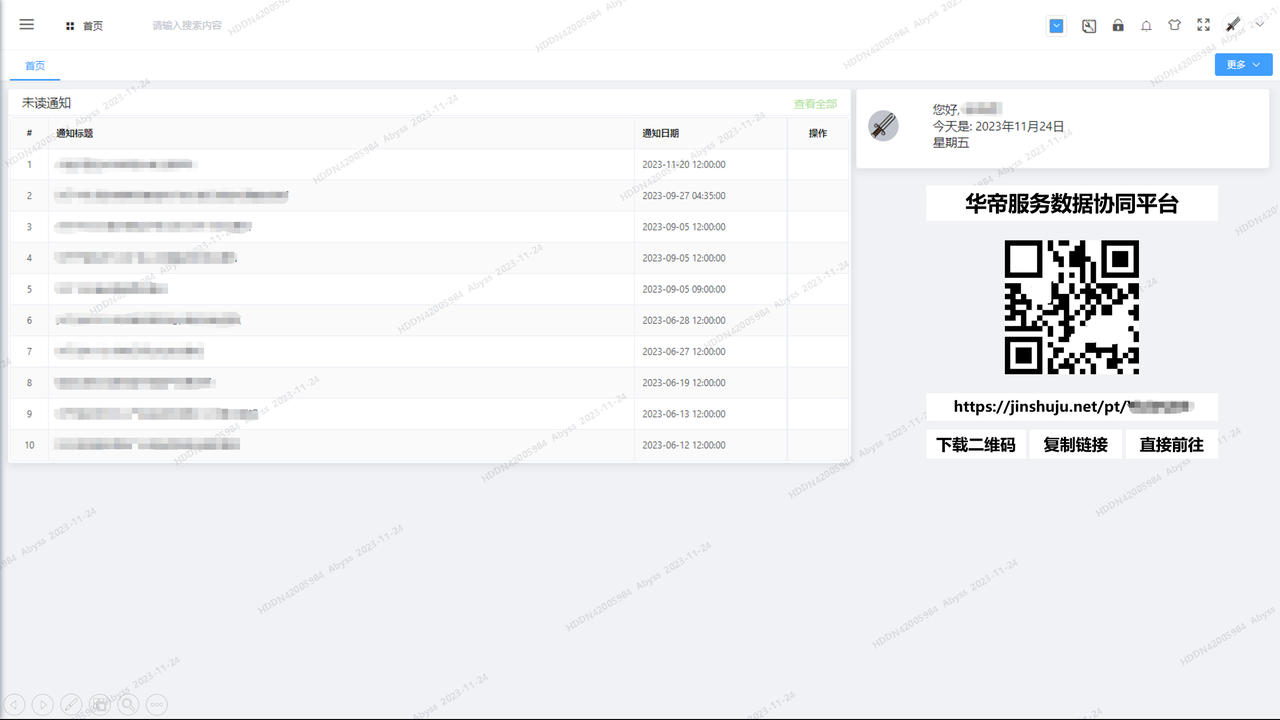The width and height of the screenshot is (1280, 720).
Task: Click the sword user avatar in header
Action: click(1233, 25)
